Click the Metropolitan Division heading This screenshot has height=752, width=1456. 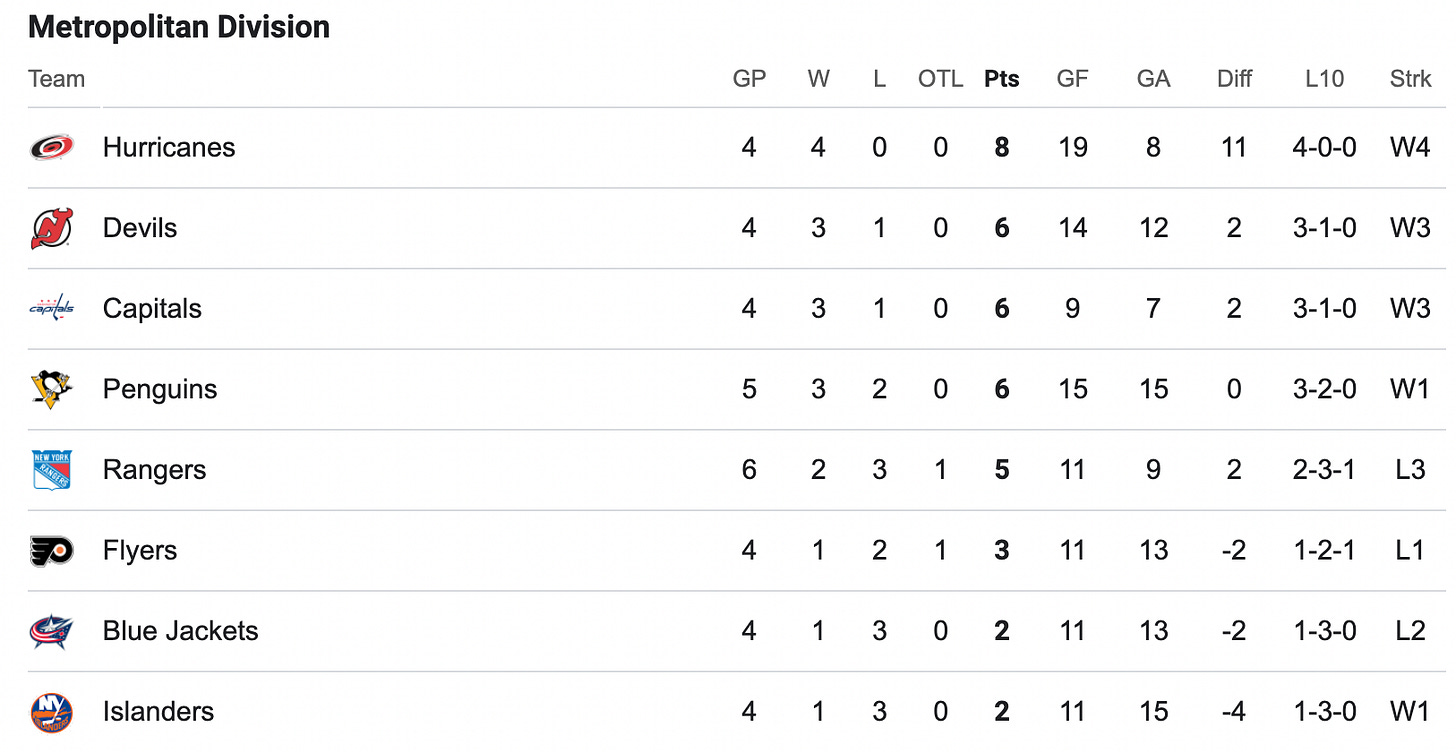pyautogui.click(x=179, y=27)
